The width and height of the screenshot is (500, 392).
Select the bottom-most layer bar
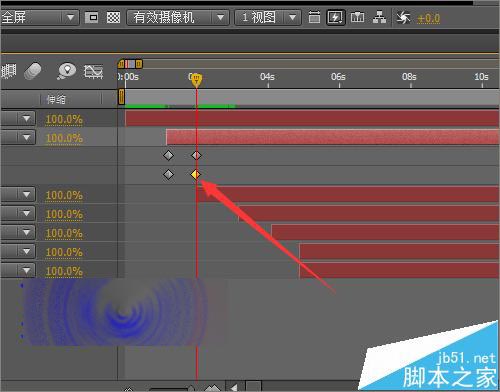[399, 270]
